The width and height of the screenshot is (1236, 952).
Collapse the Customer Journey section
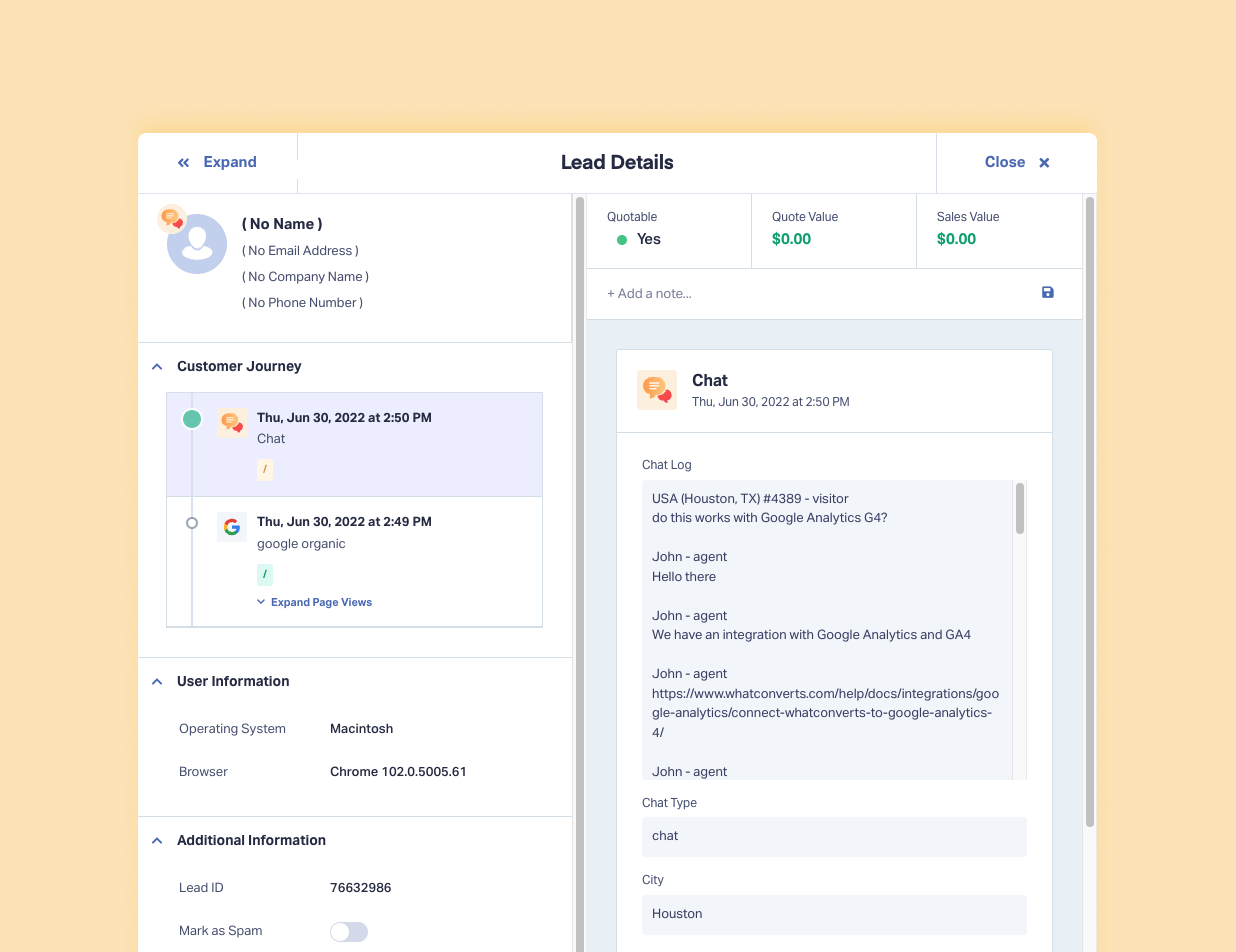coord(157,367)
